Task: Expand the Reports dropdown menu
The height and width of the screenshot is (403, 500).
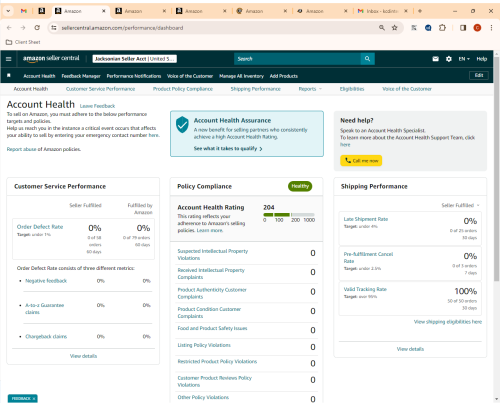Action: 310,89
